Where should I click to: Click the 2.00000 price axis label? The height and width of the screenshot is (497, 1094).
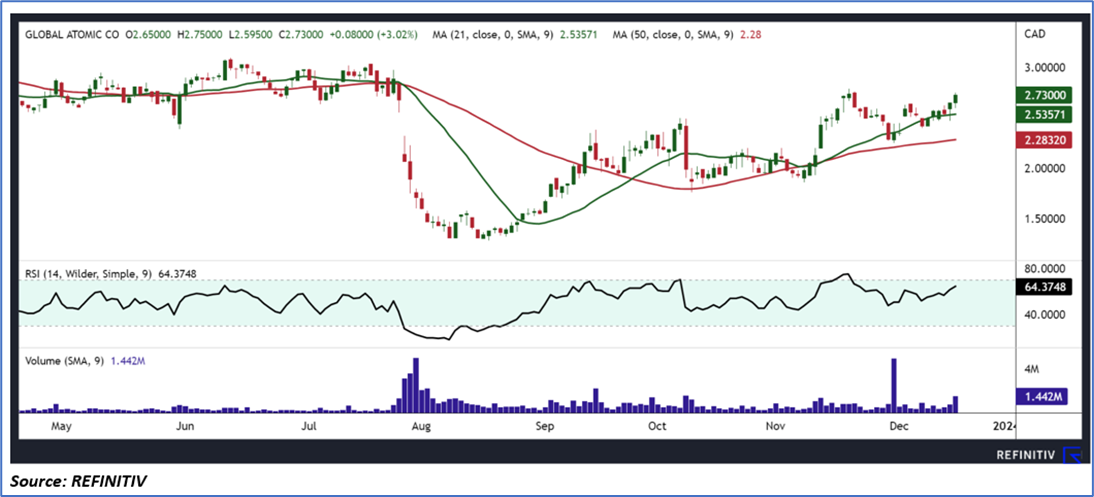pyautogui.click(x=1044, y=168)
